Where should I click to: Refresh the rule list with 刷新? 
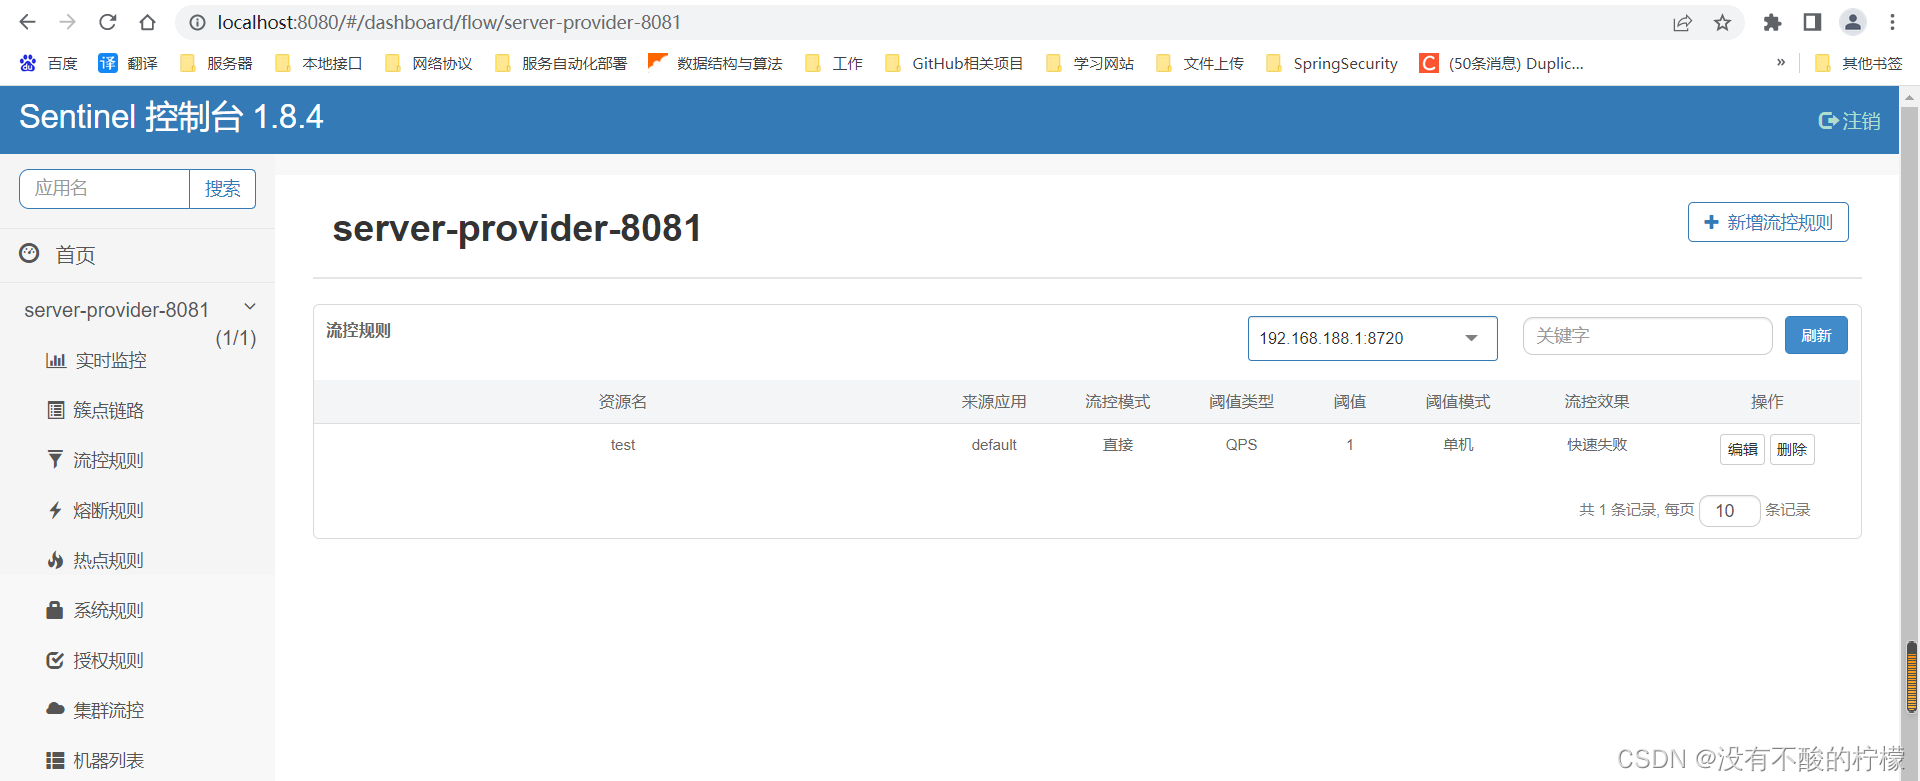pos(1816,335)
